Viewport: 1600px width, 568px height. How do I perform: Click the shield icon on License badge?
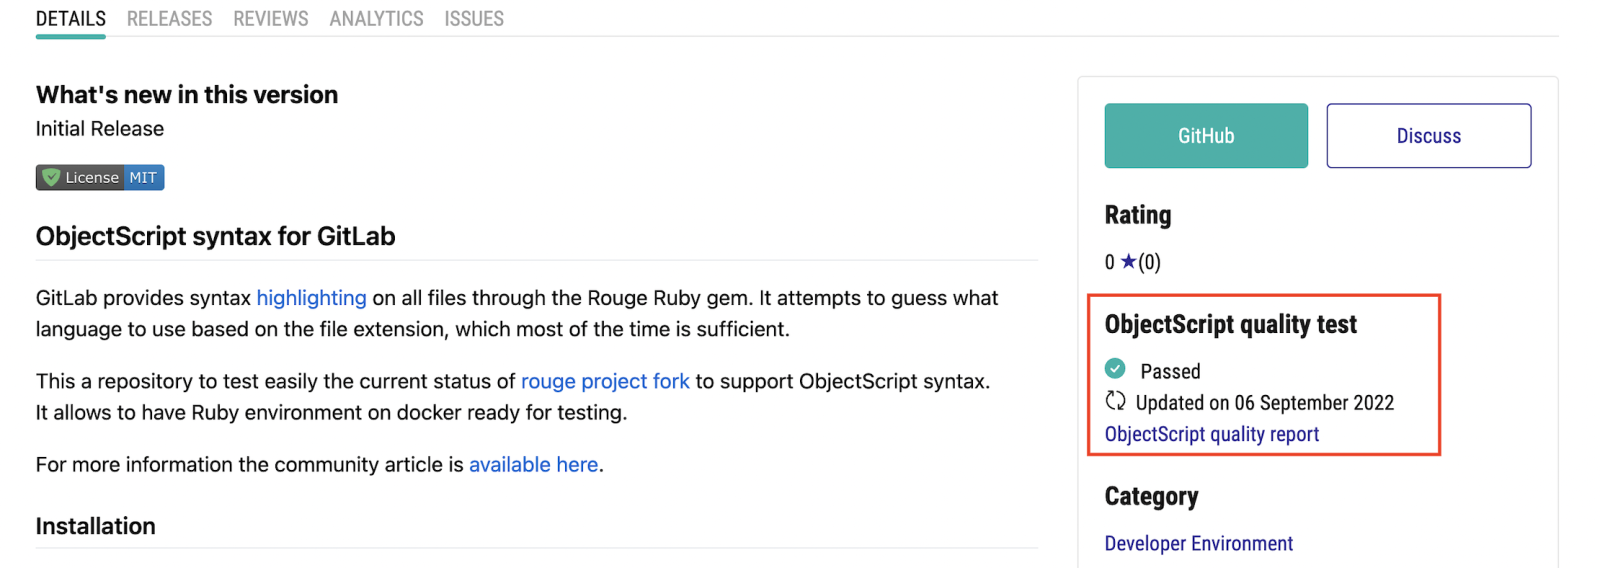51,178
